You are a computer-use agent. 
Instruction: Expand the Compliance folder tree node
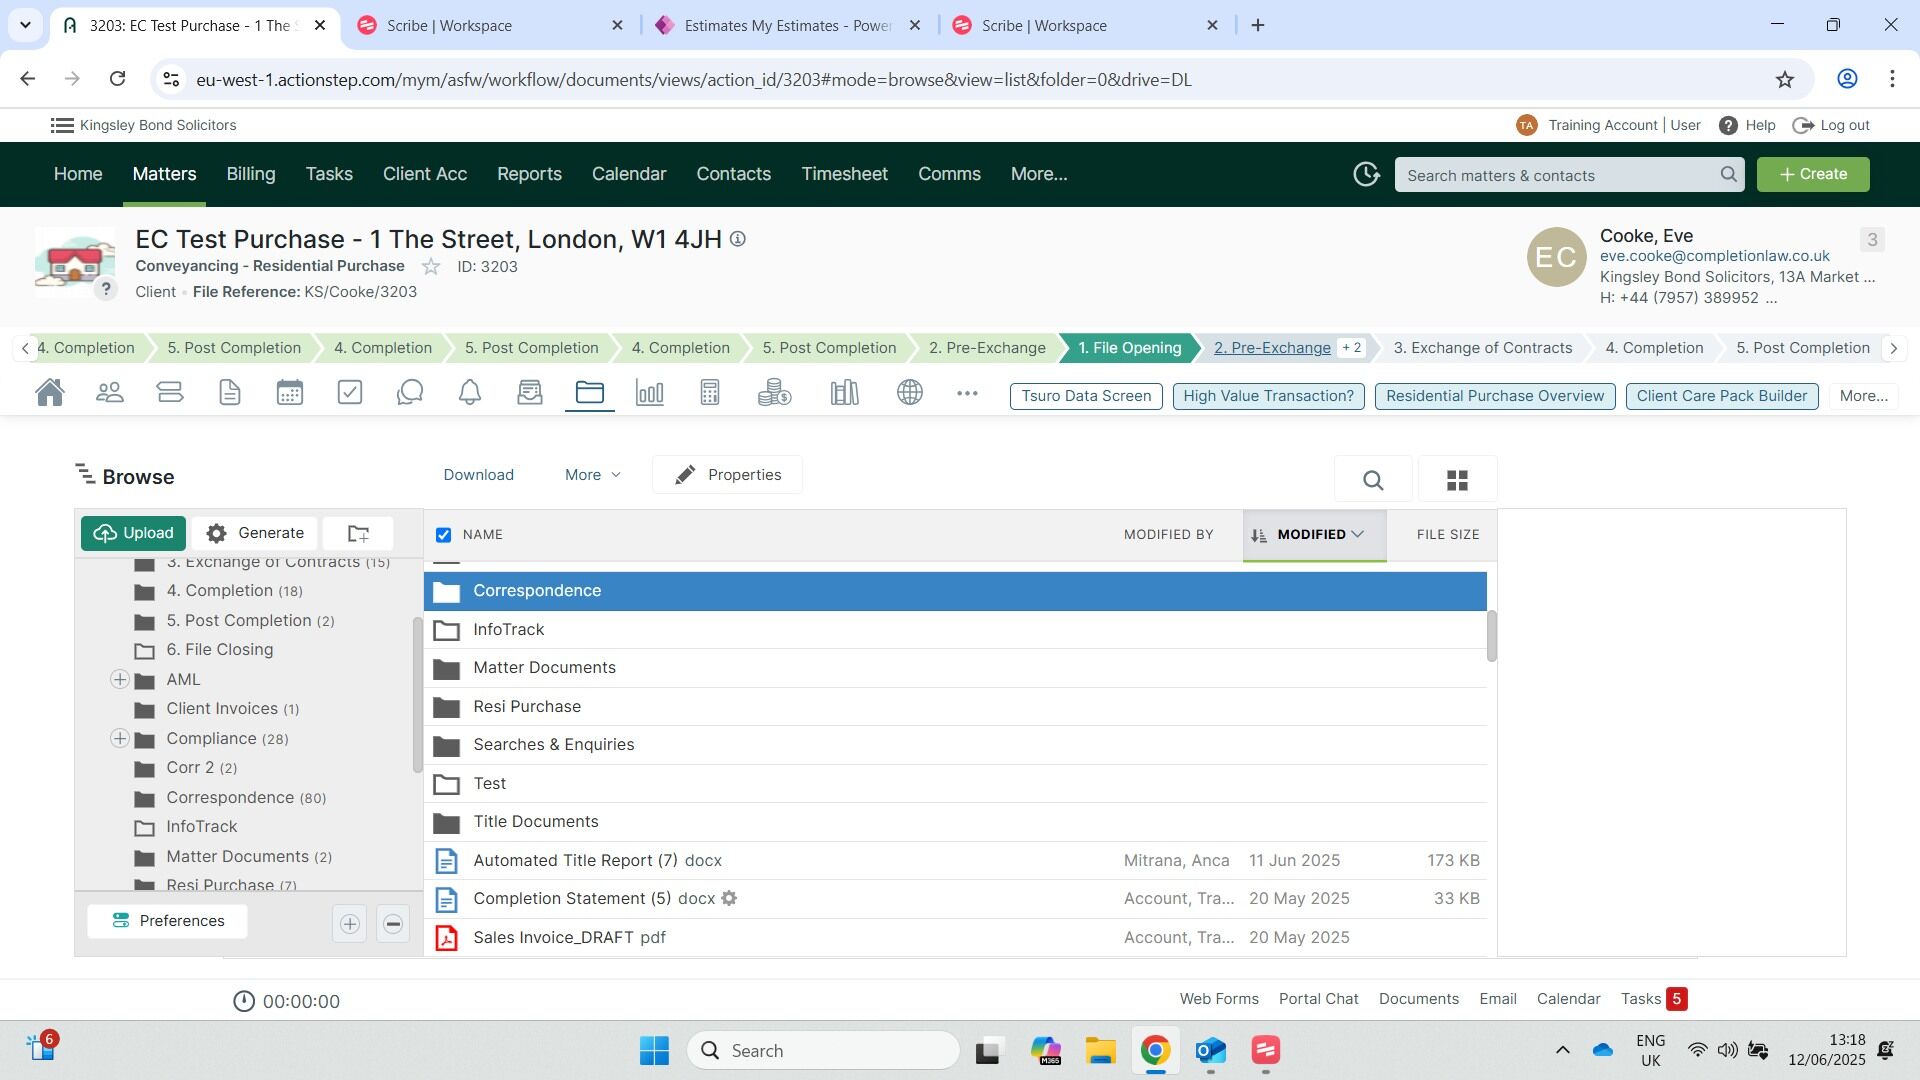120,739
